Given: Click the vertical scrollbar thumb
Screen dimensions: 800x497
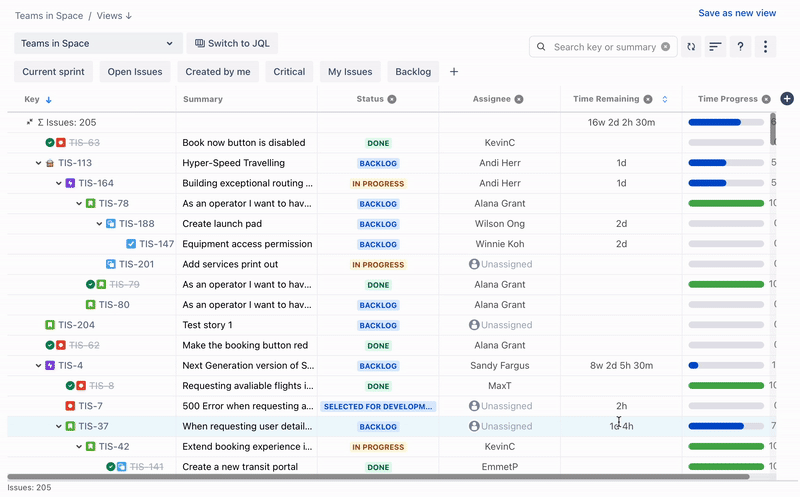Looking at the screenshot, I should tap(773, 129).
